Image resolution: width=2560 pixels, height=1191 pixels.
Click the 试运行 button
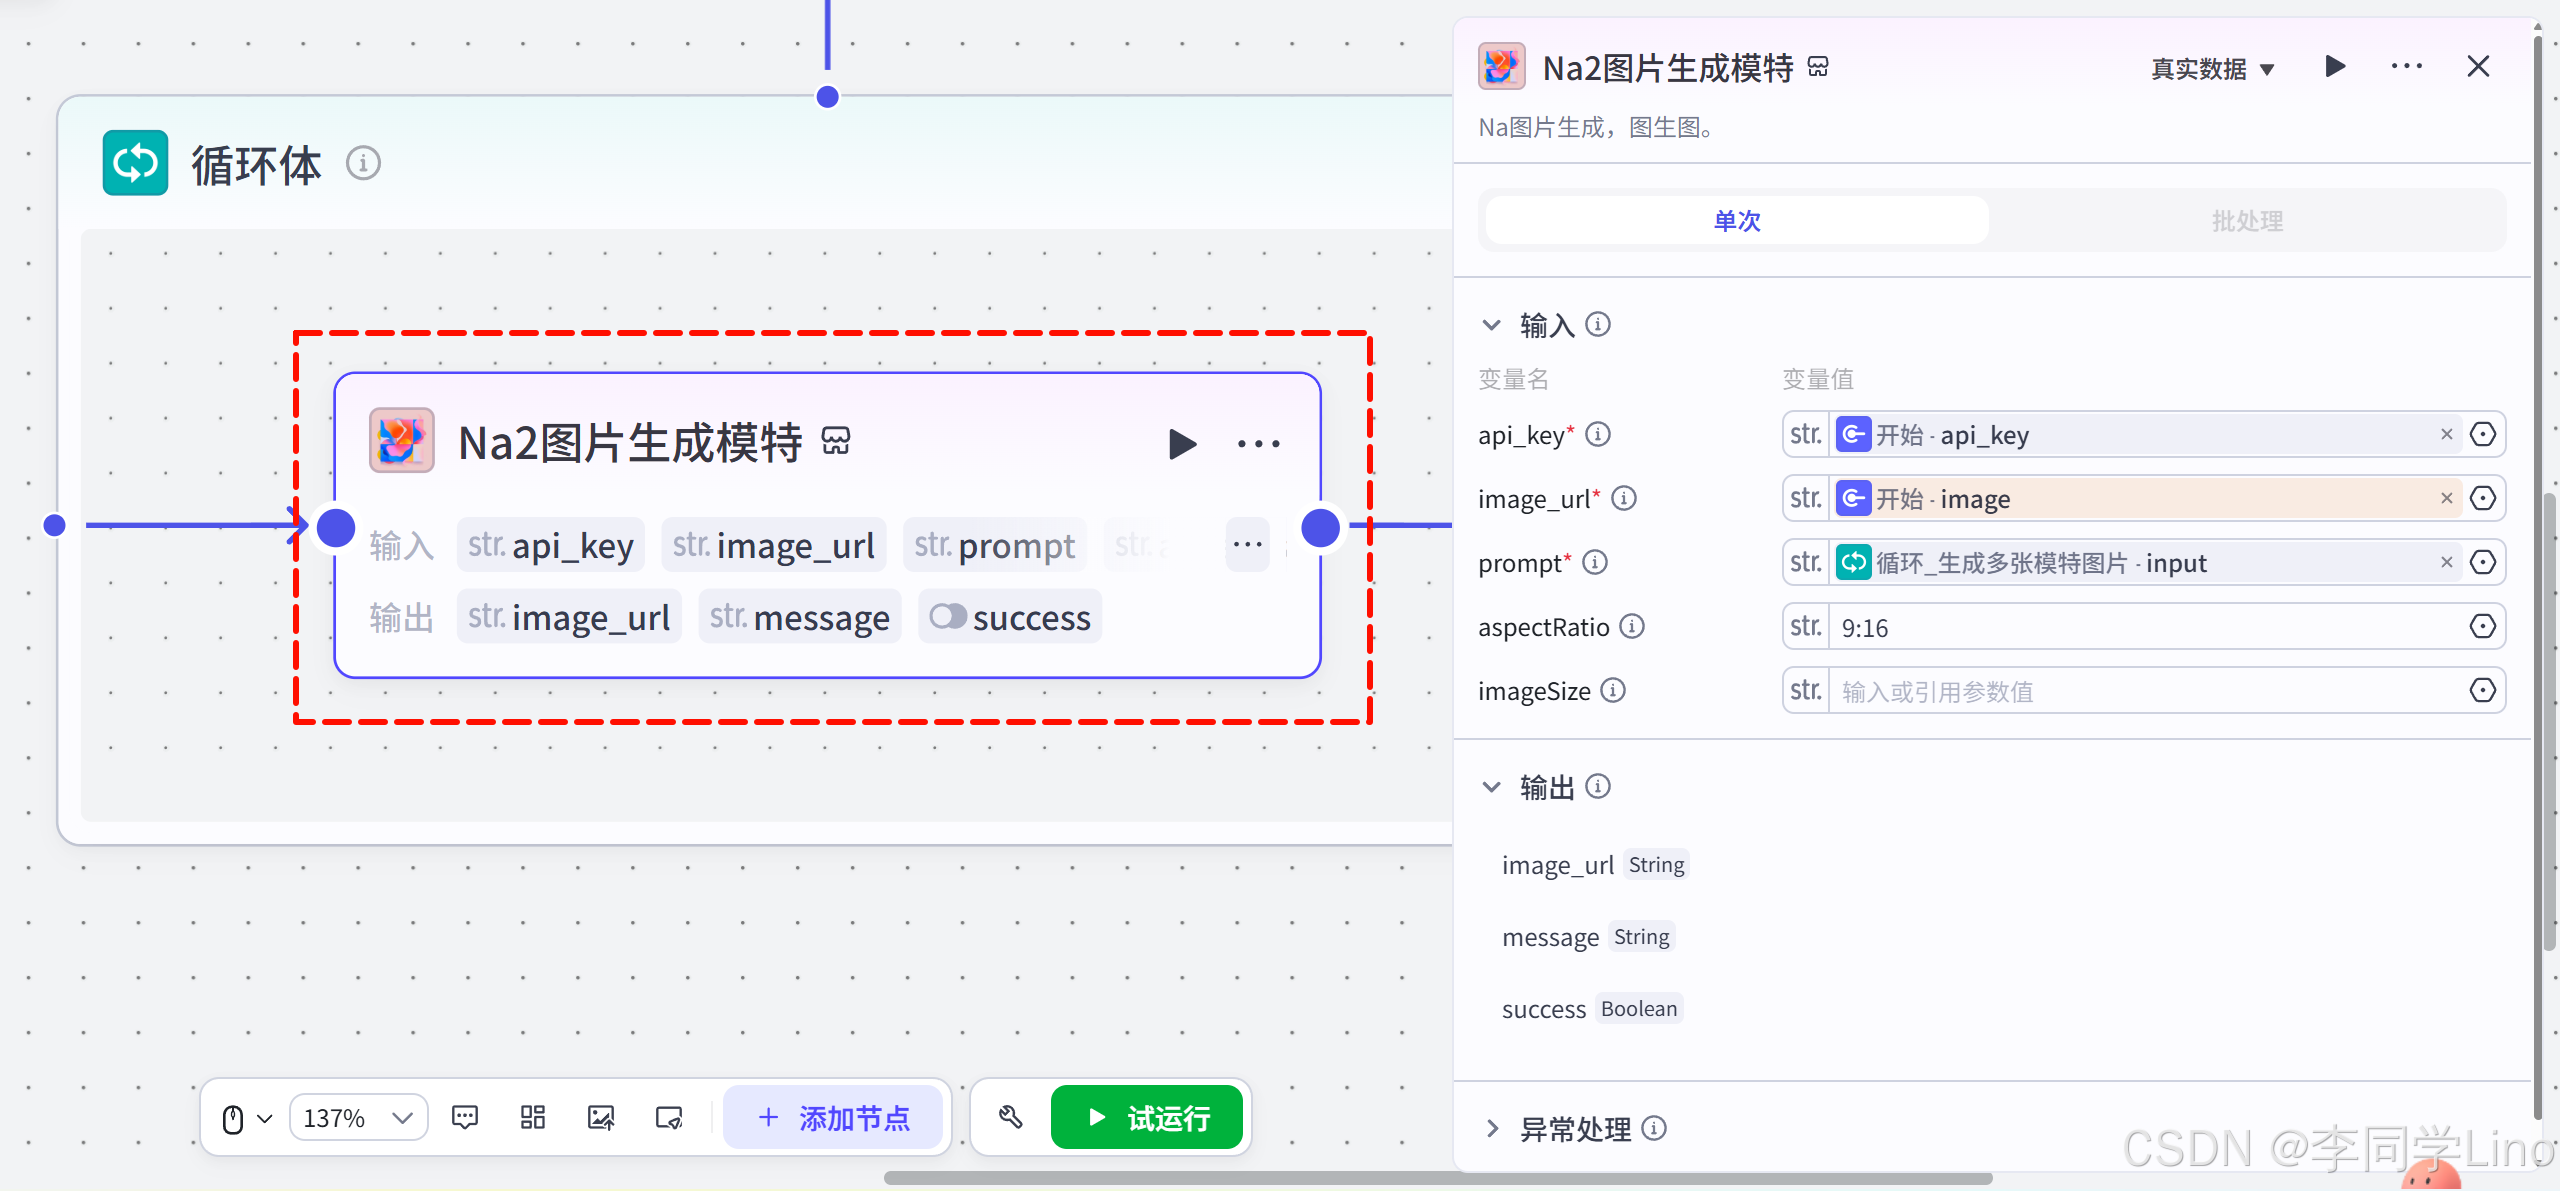coord(1146,1117)
